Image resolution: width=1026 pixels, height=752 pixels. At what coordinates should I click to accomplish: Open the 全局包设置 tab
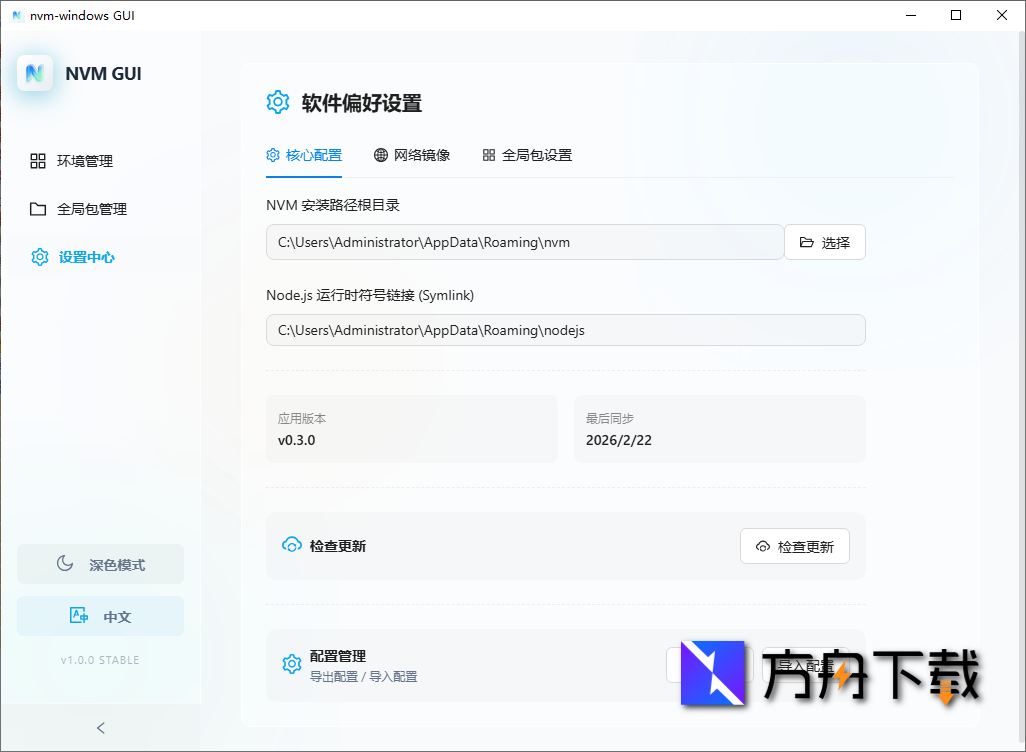pos(527,155)
